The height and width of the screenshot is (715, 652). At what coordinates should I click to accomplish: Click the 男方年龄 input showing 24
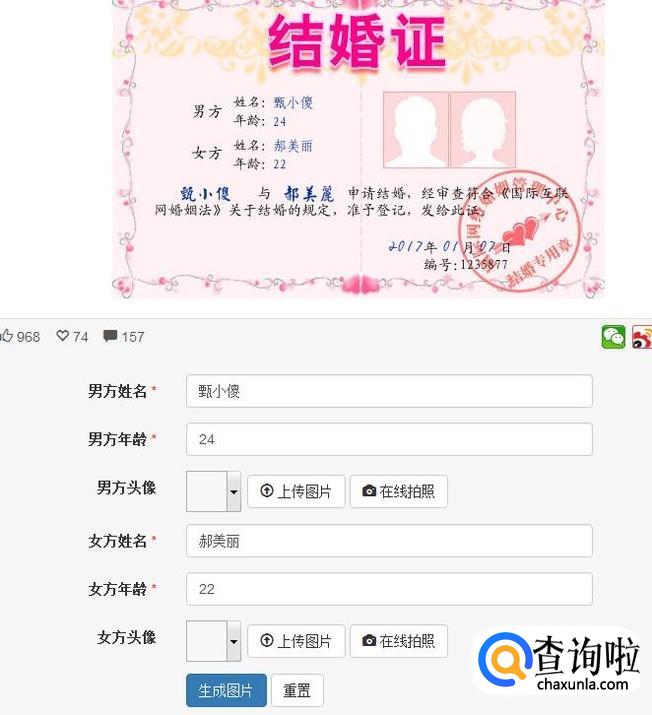point(389,439)
